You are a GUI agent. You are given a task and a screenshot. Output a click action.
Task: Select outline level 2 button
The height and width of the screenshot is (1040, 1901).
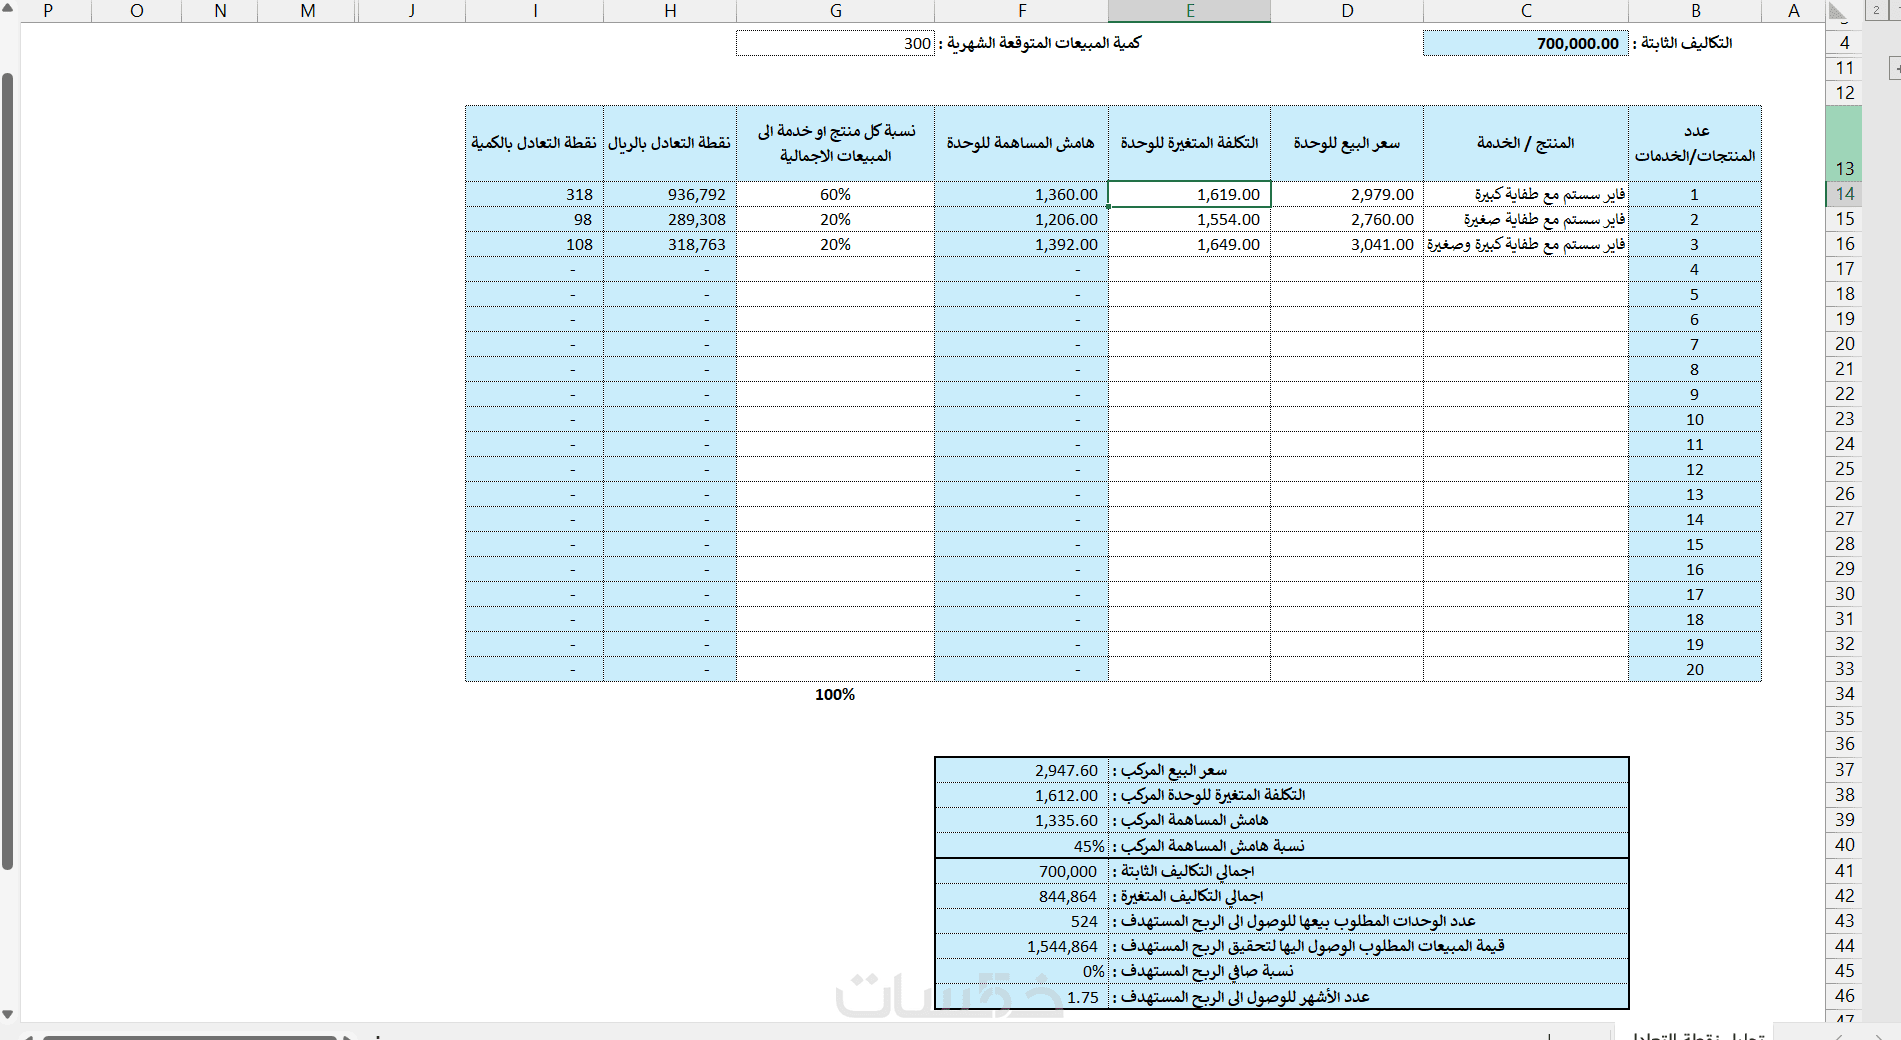pos(1876,10)
